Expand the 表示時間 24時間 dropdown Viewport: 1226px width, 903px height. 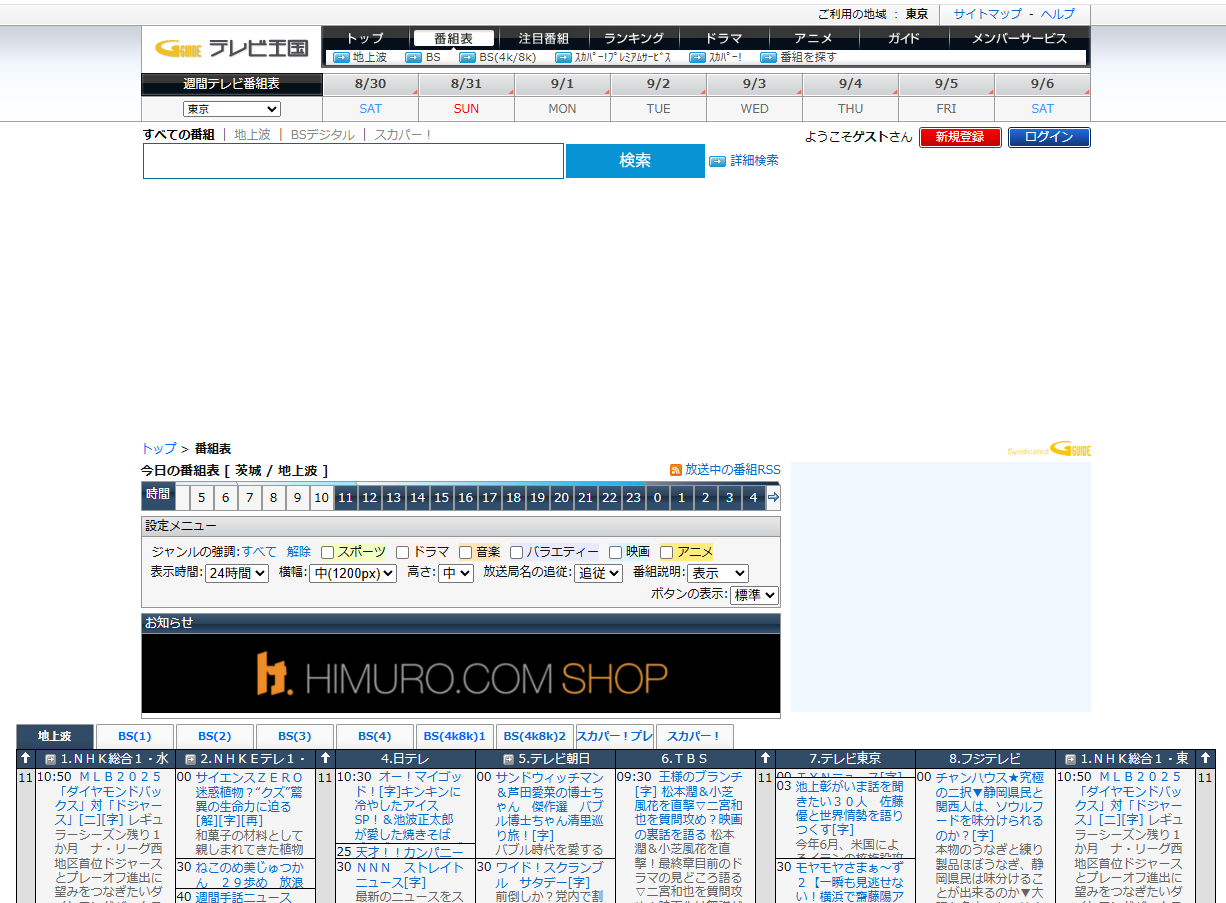(x=237, y=573)
